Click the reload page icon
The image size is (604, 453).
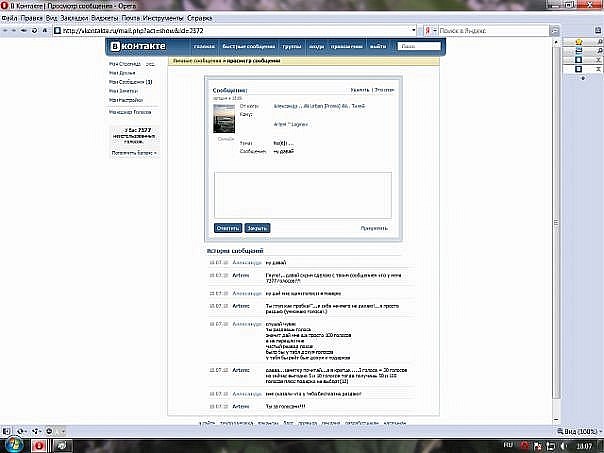[35, 30]
